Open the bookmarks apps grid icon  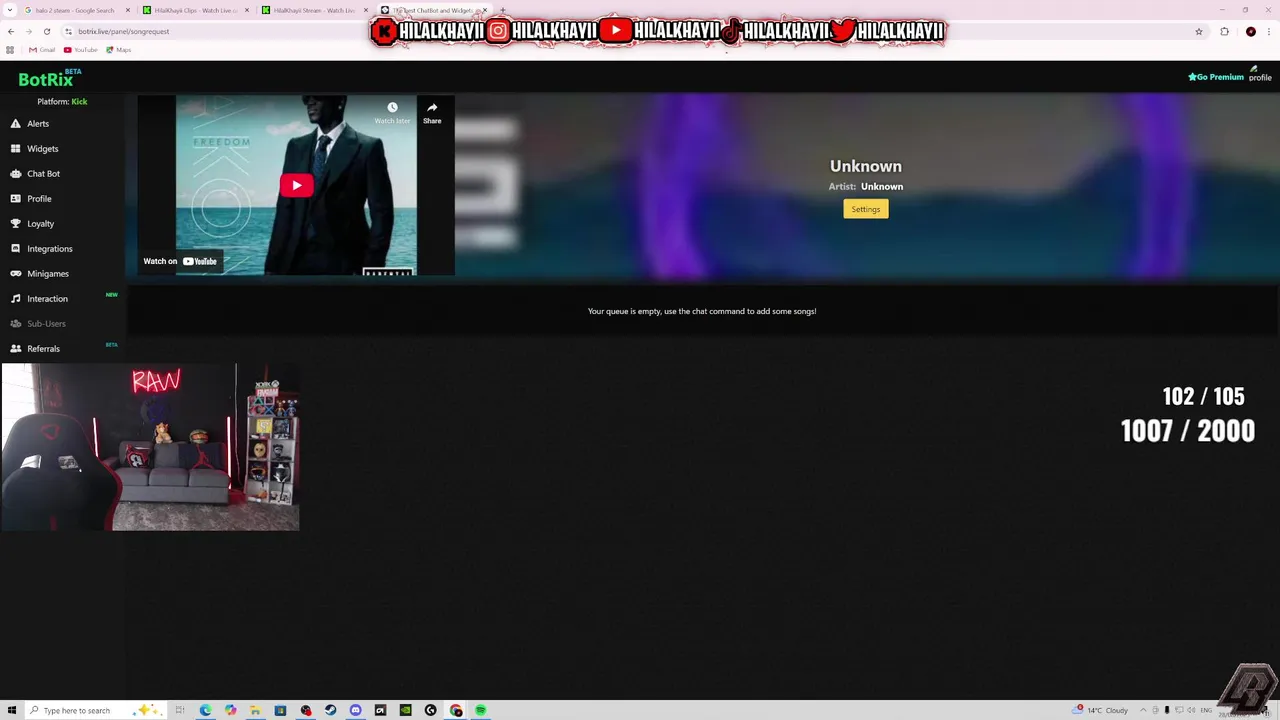pyautogui.click(x=11, y=49)
